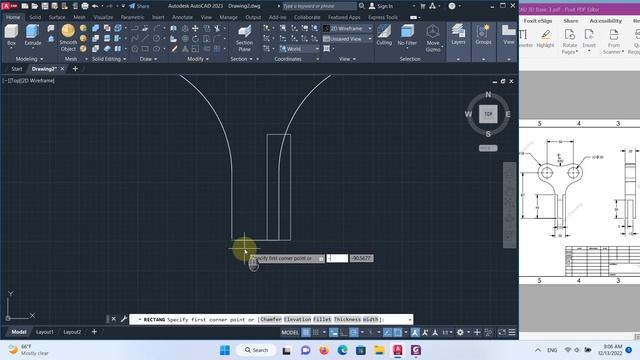
Task: Toggle the MODEL space button in status bar
Action: click(x=290, y=332)
